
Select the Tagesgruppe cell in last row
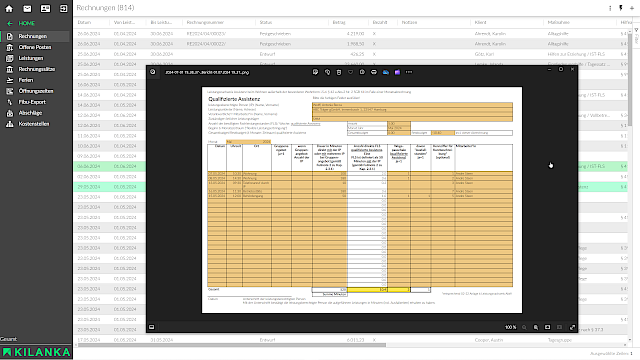click(560, 340)
